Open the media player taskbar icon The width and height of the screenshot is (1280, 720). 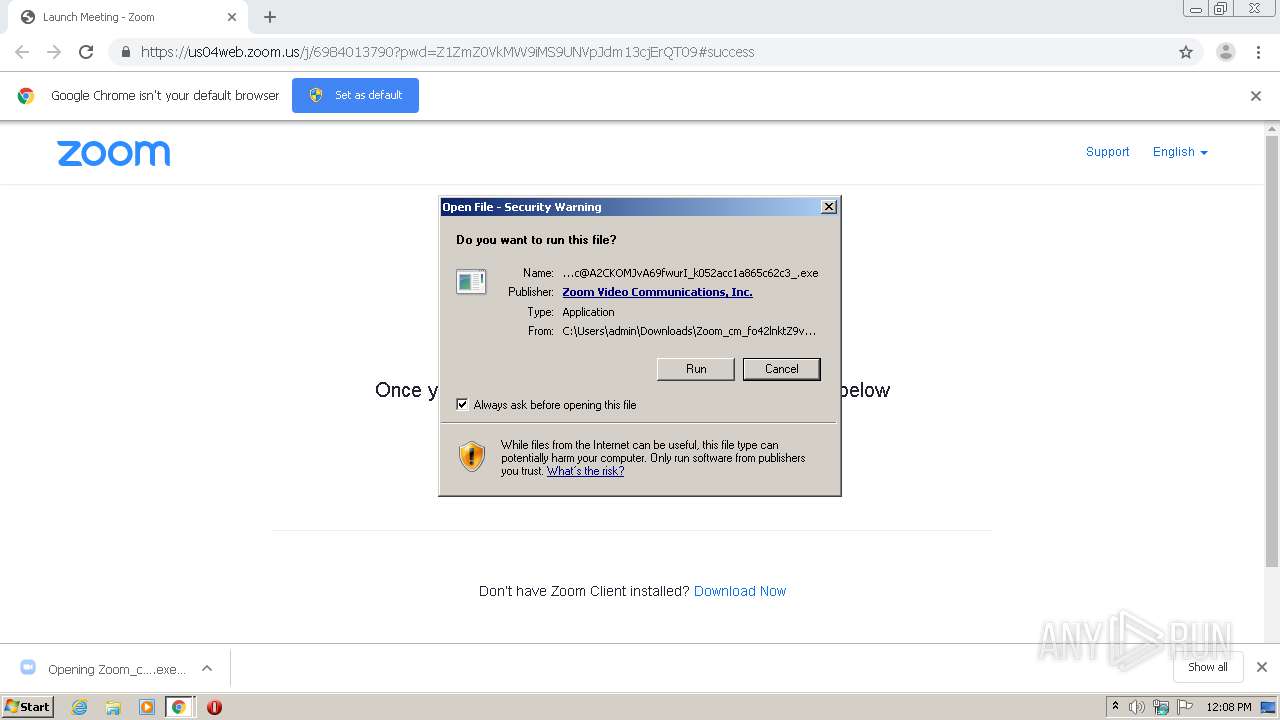point(147,707)
